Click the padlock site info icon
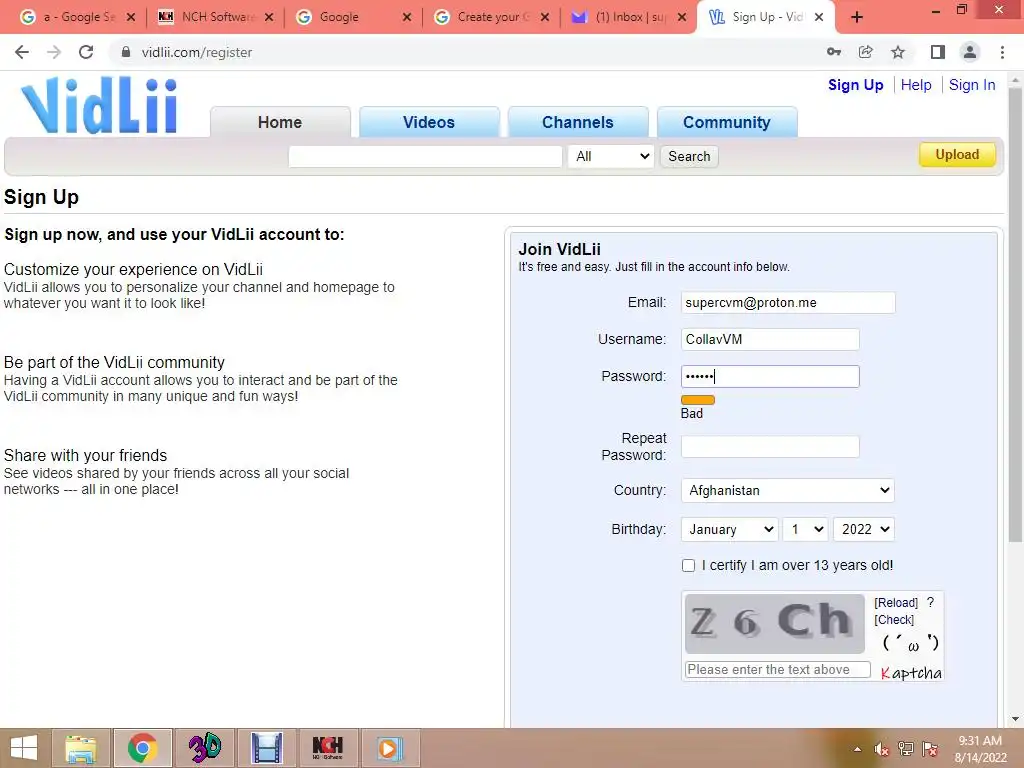 pos(125,52)
